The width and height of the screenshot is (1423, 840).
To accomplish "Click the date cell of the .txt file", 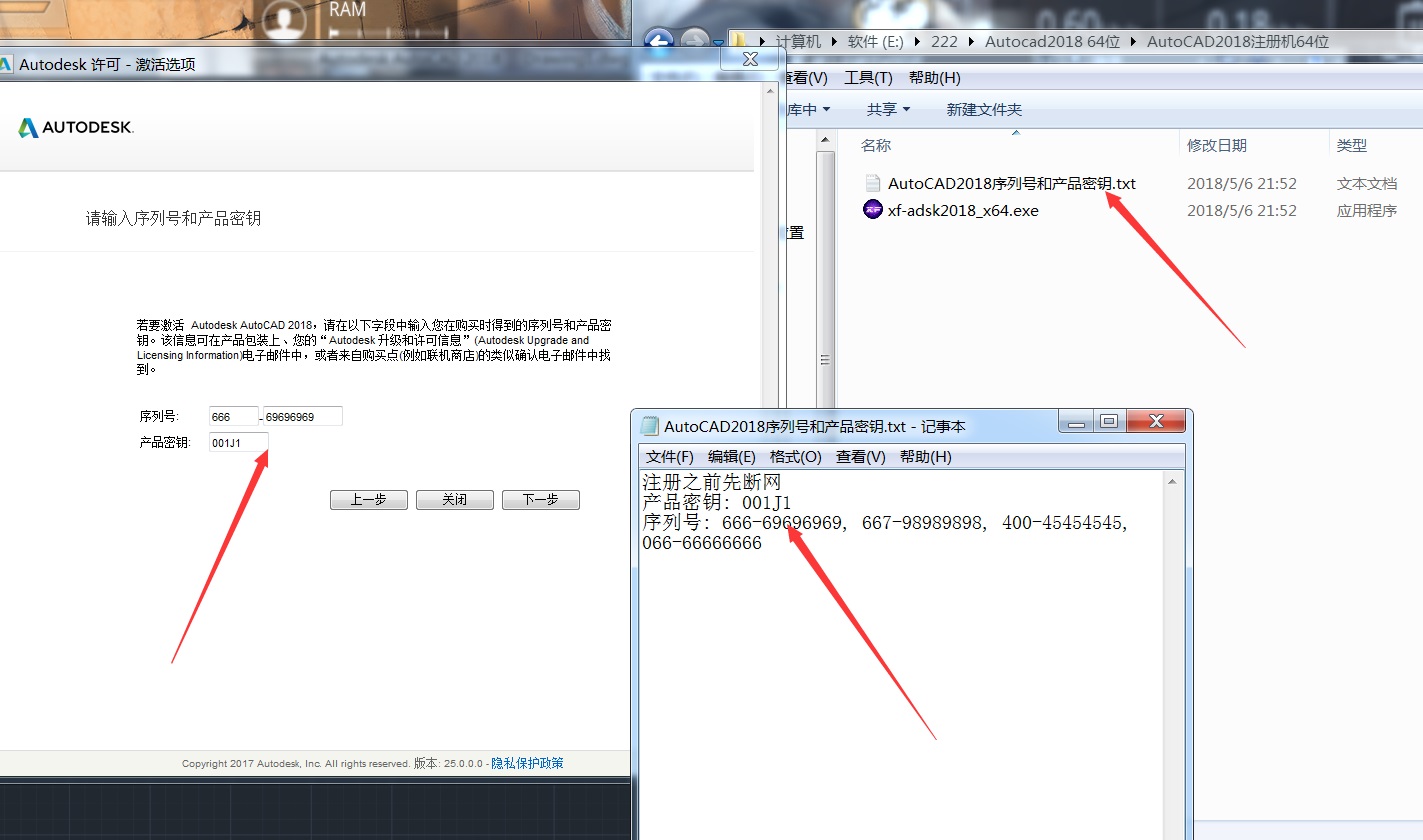I will (x=1242, y=183).
